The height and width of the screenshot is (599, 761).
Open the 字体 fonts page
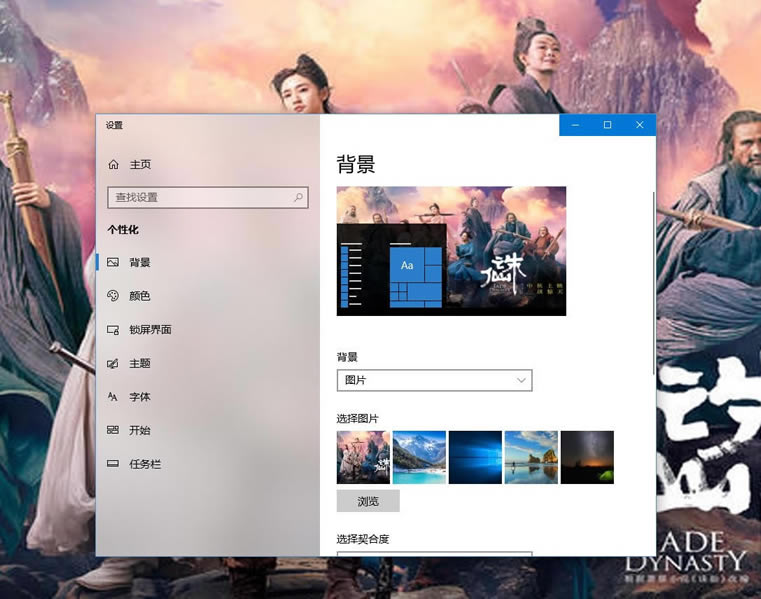click(140, 397)
